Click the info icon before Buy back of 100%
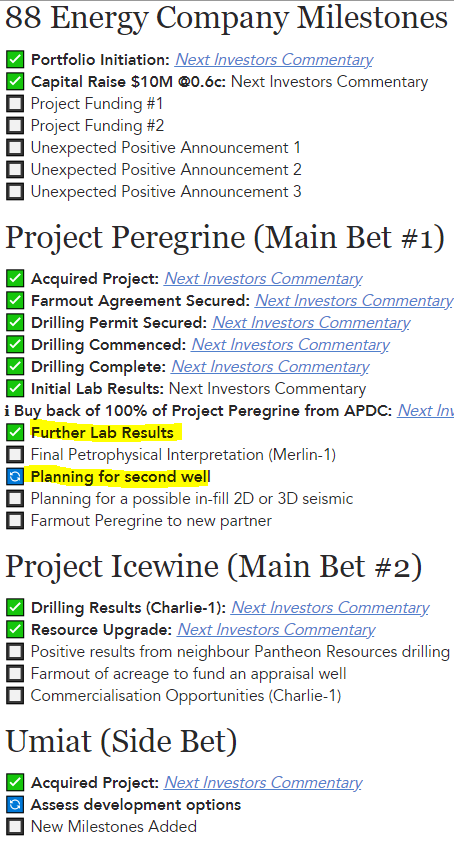 (7, 411)
